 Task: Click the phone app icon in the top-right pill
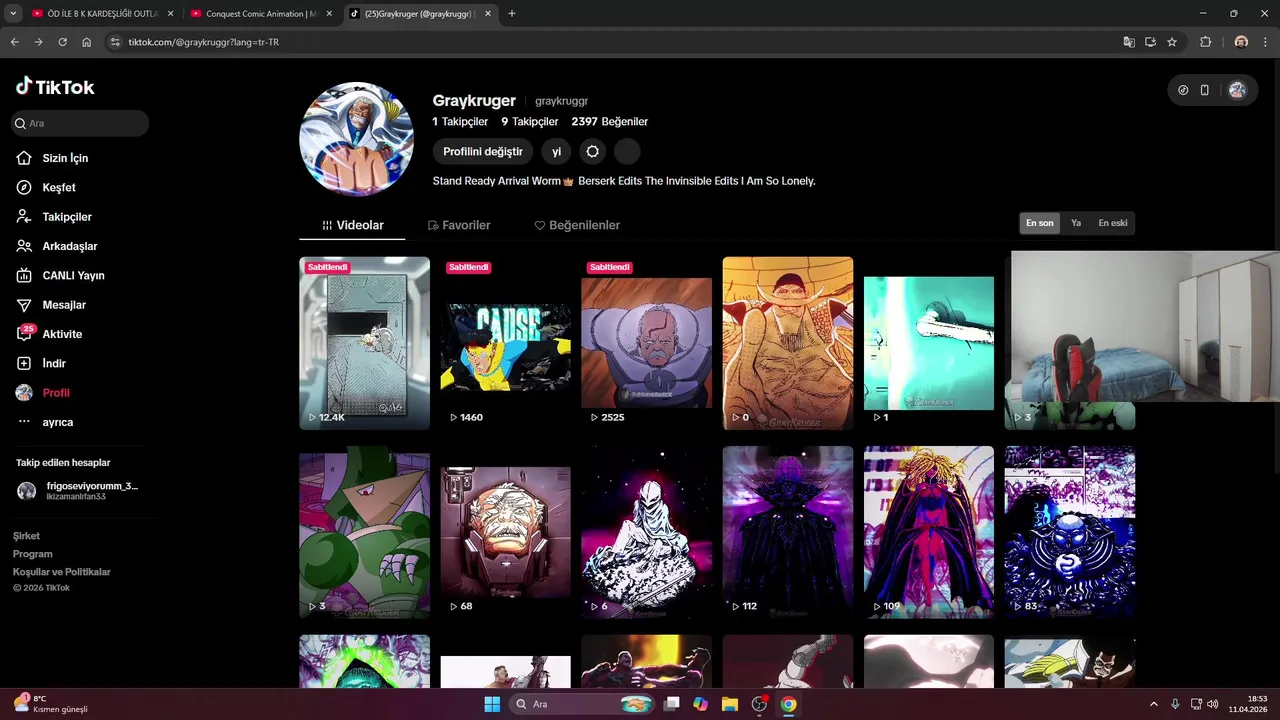click(1205, 90)
